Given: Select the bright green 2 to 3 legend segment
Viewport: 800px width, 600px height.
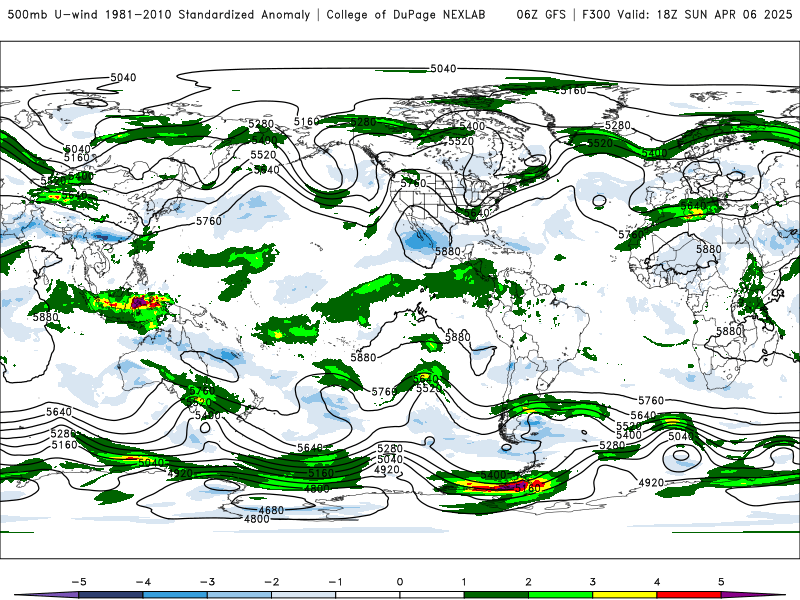Looking at the screenshot, I should click(561, 595).
